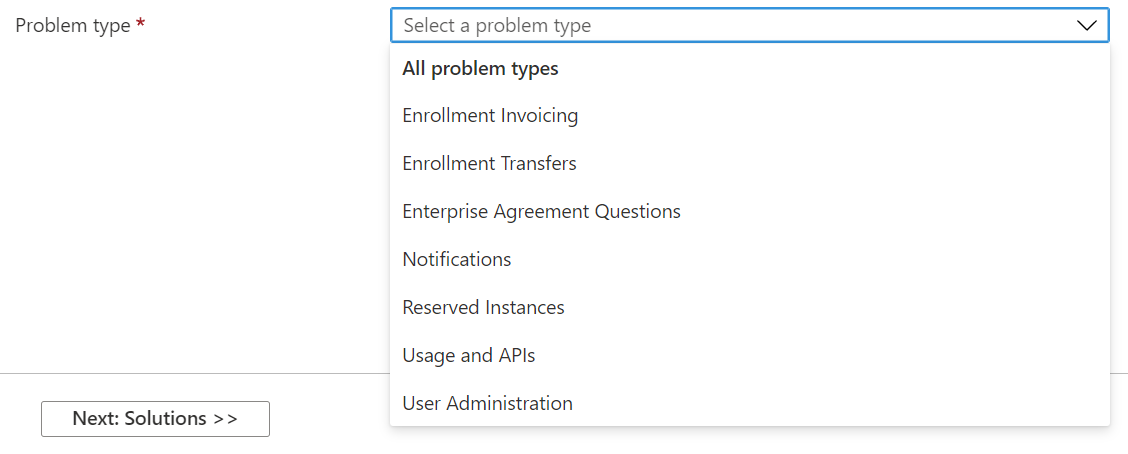1128x454 pixels.
Task: Pick Enterprise Agreement Questions problem type
Action: coord(541,212)
